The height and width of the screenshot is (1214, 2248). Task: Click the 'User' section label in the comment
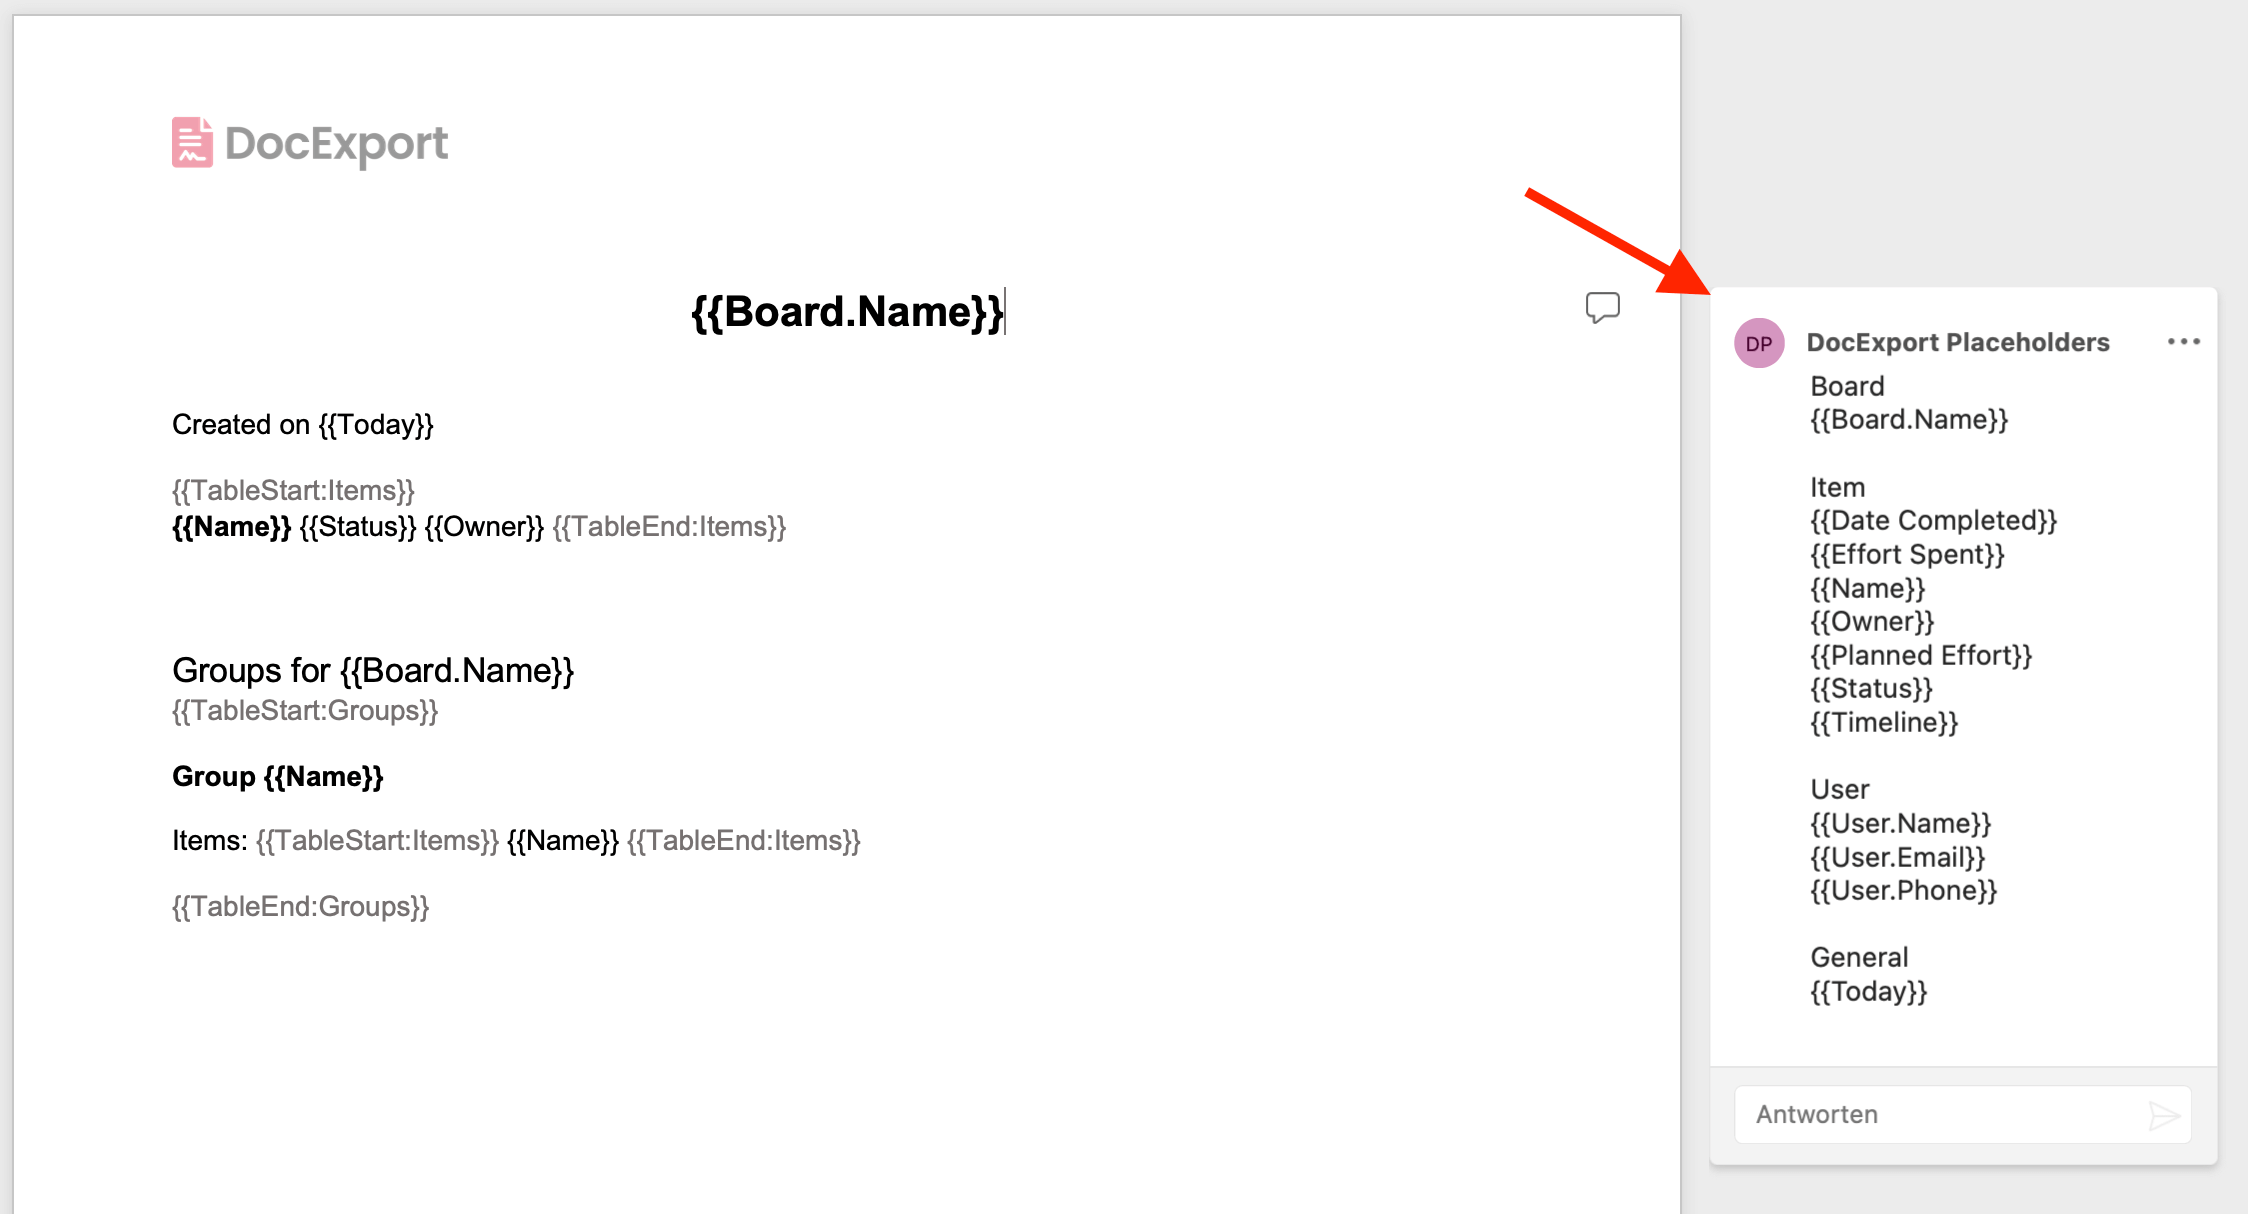(1839, 790)
